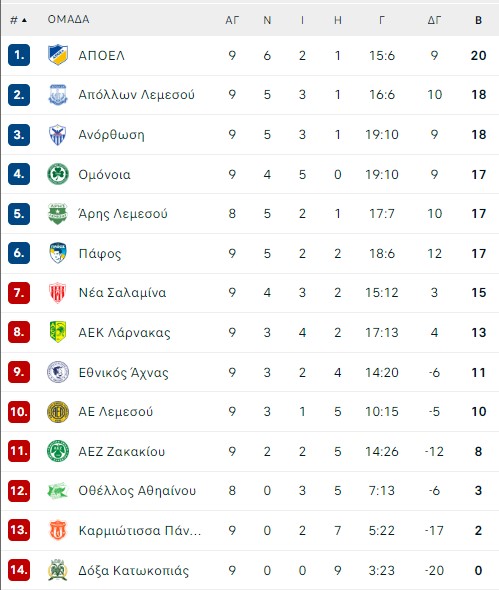Click the Καρμιώτισσα orange crest icon

coord(58,530)
